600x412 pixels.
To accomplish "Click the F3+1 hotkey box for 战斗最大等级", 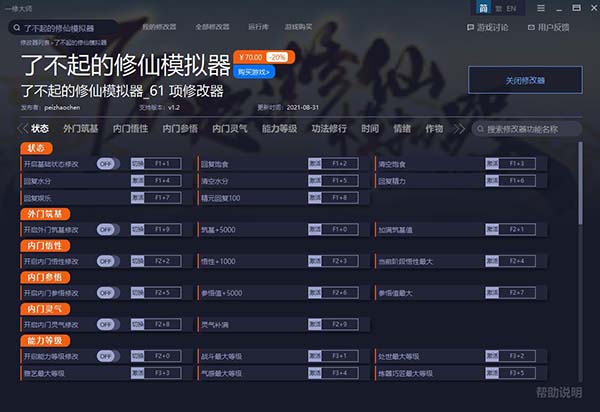I will (x=340, y=356).
